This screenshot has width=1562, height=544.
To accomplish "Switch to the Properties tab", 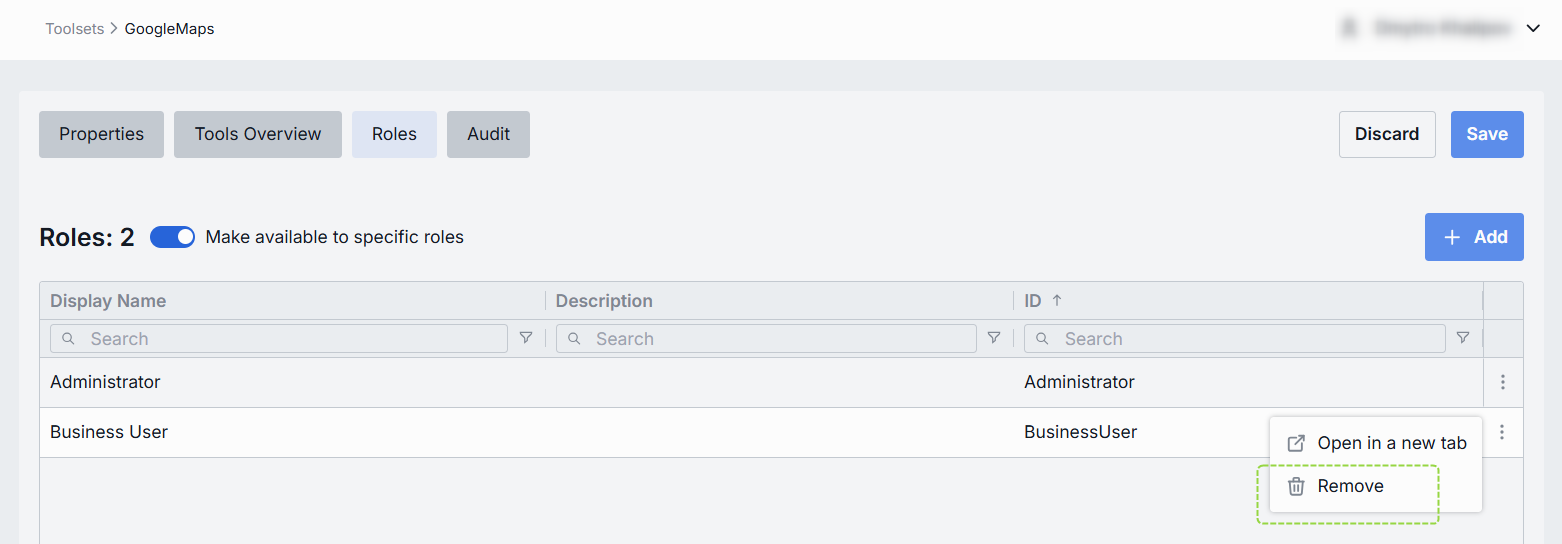I will pos(101,134).
